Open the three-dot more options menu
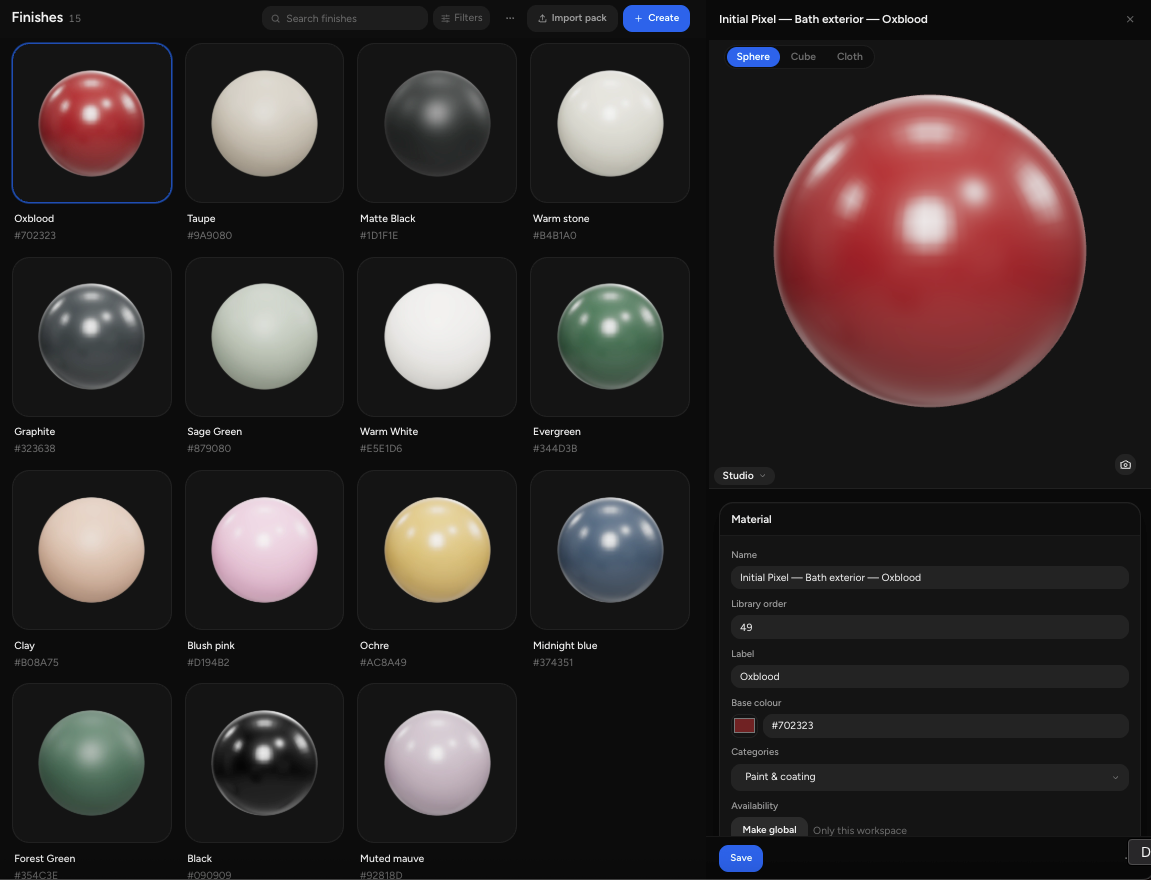Viewport: 1151px width, 880px height. 510,18
